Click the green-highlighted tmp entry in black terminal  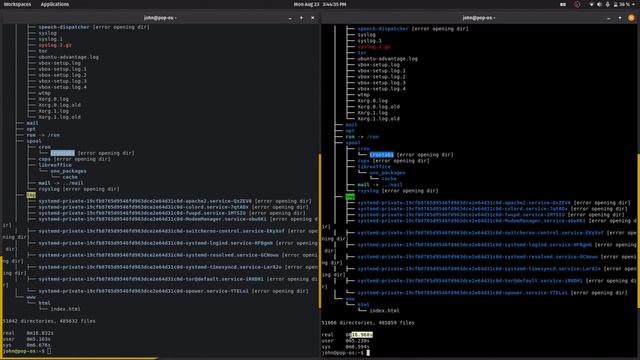click(x=350, y=197)
